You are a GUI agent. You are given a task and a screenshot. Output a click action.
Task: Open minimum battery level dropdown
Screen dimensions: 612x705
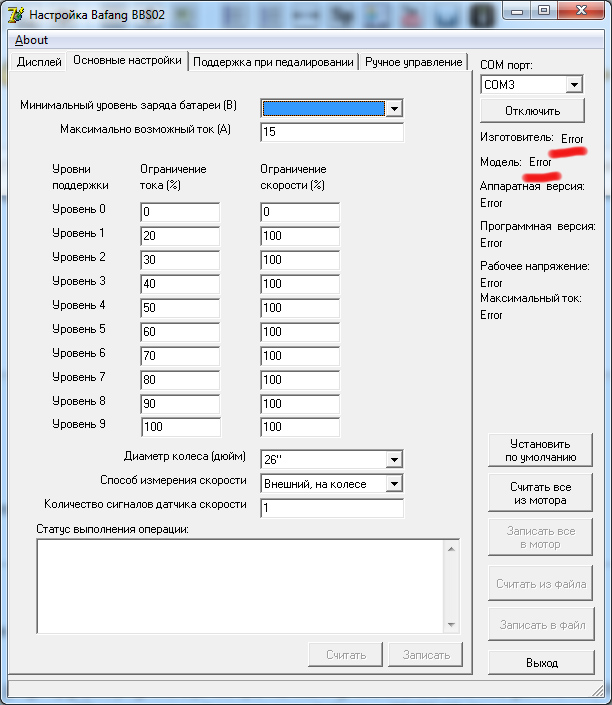pos(394,108)
